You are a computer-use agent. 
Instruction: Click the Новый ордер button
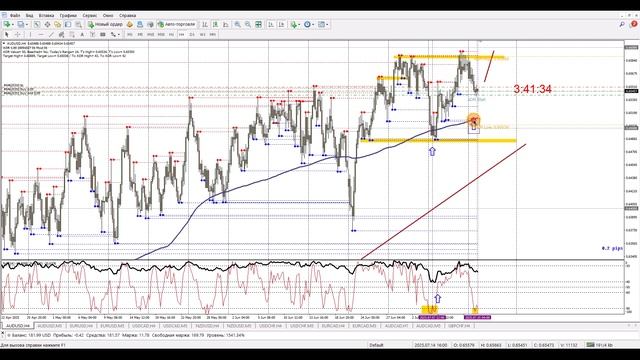click(x=105, y=24)
